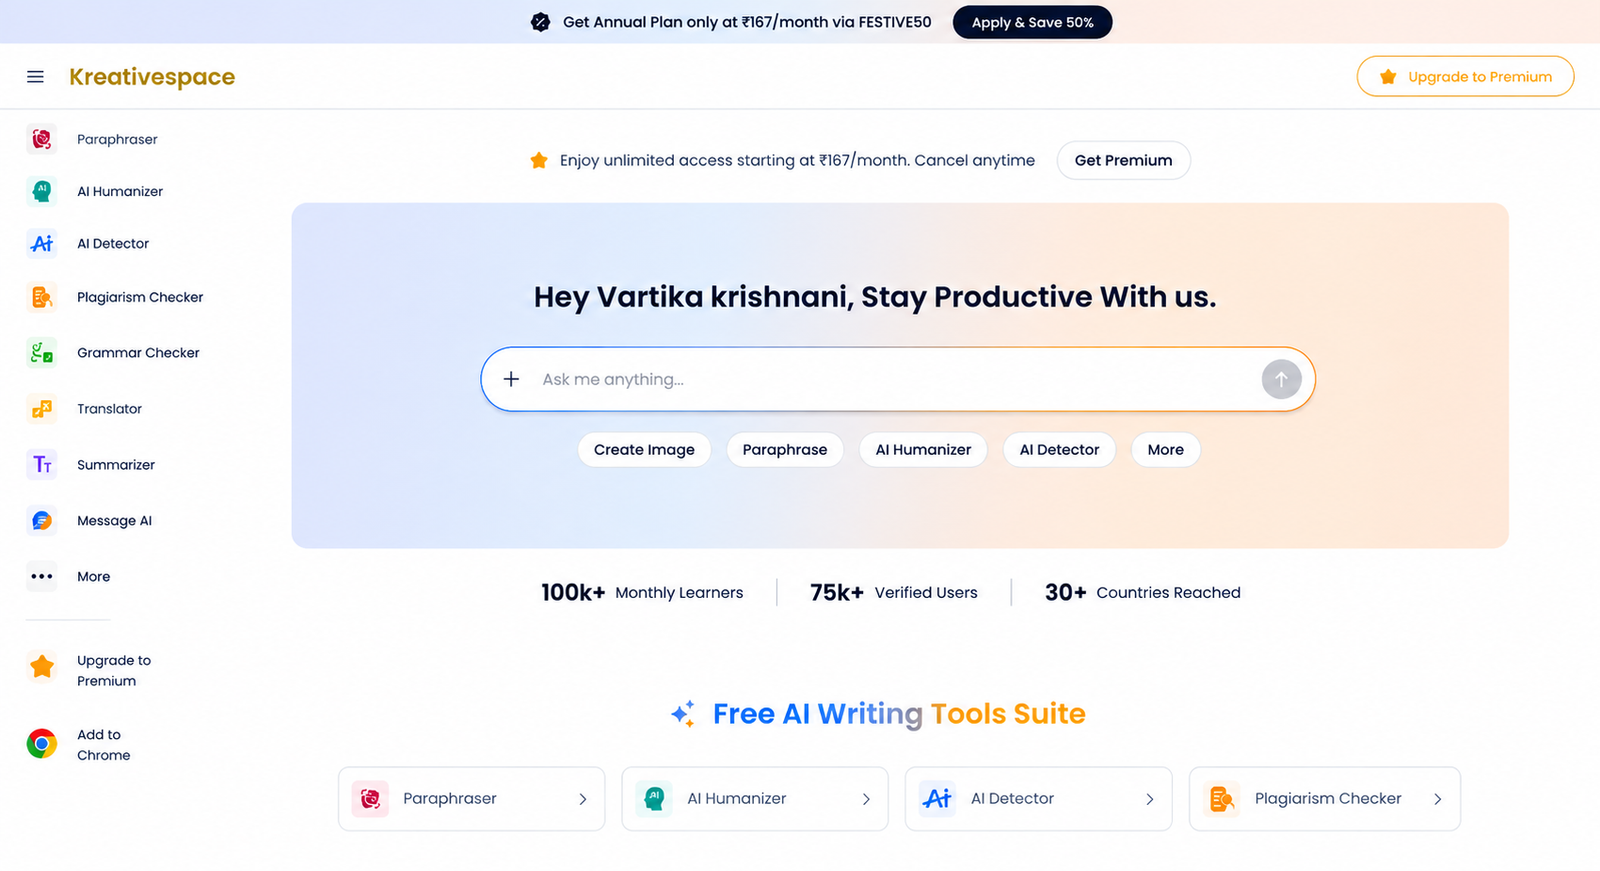Click the AI Humanizer sidebar icon

42,191
